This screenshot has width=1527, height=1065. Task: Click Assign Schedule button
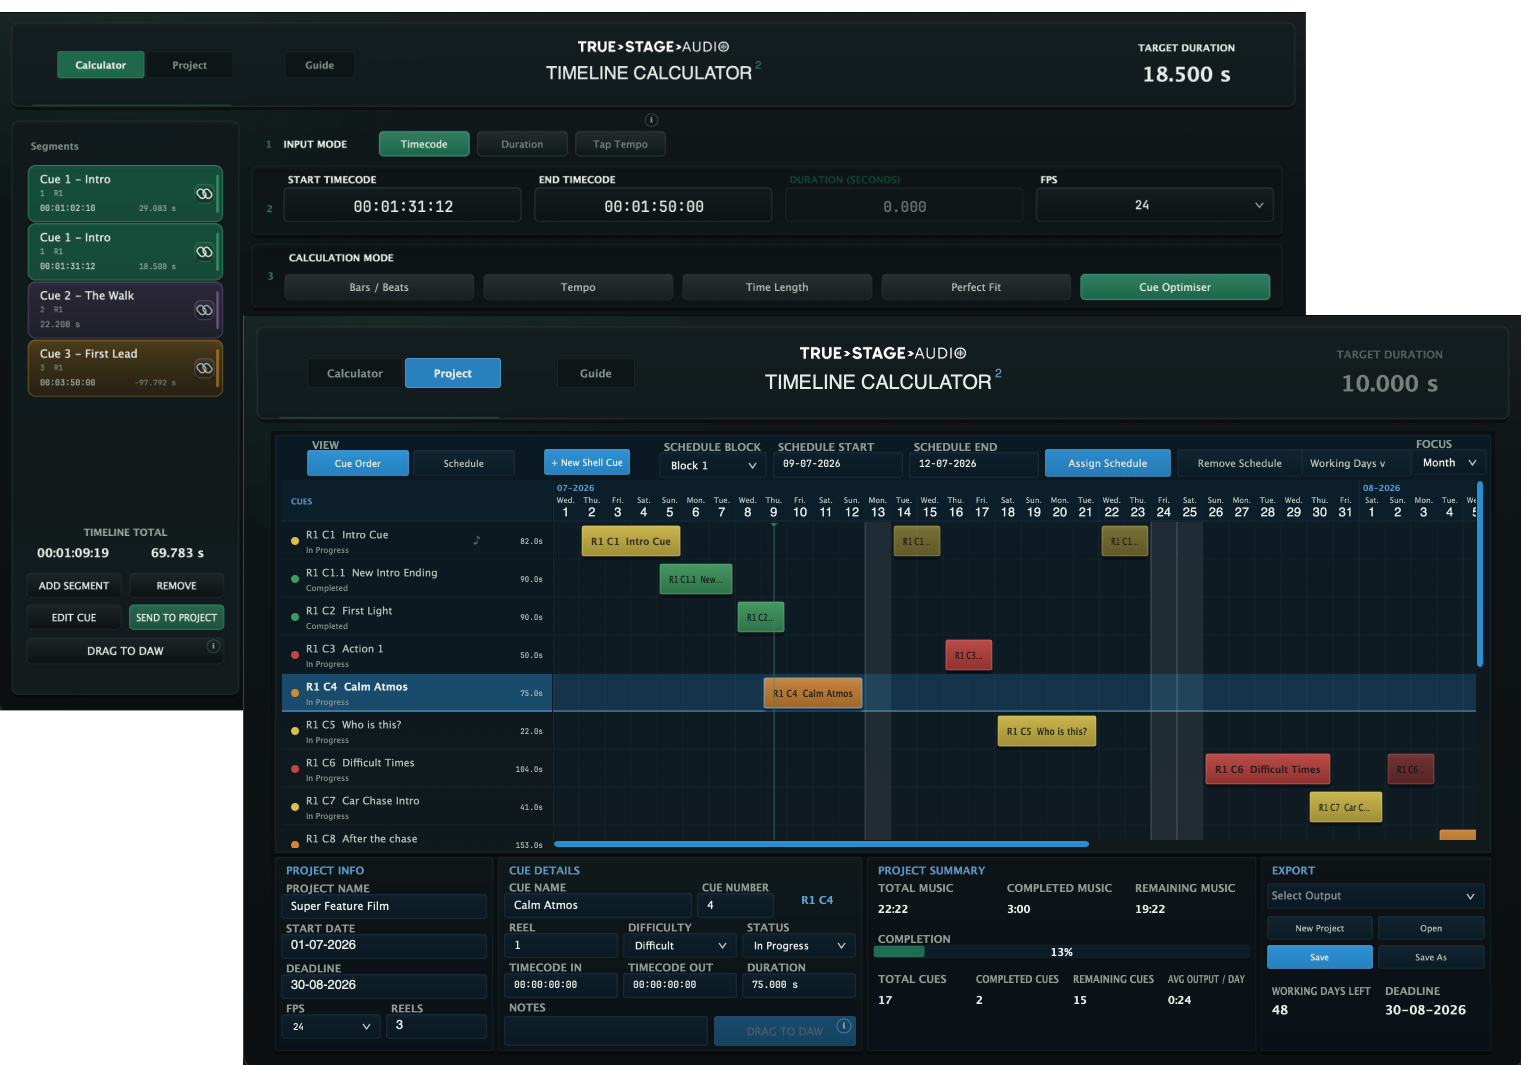coord(1108,463)
